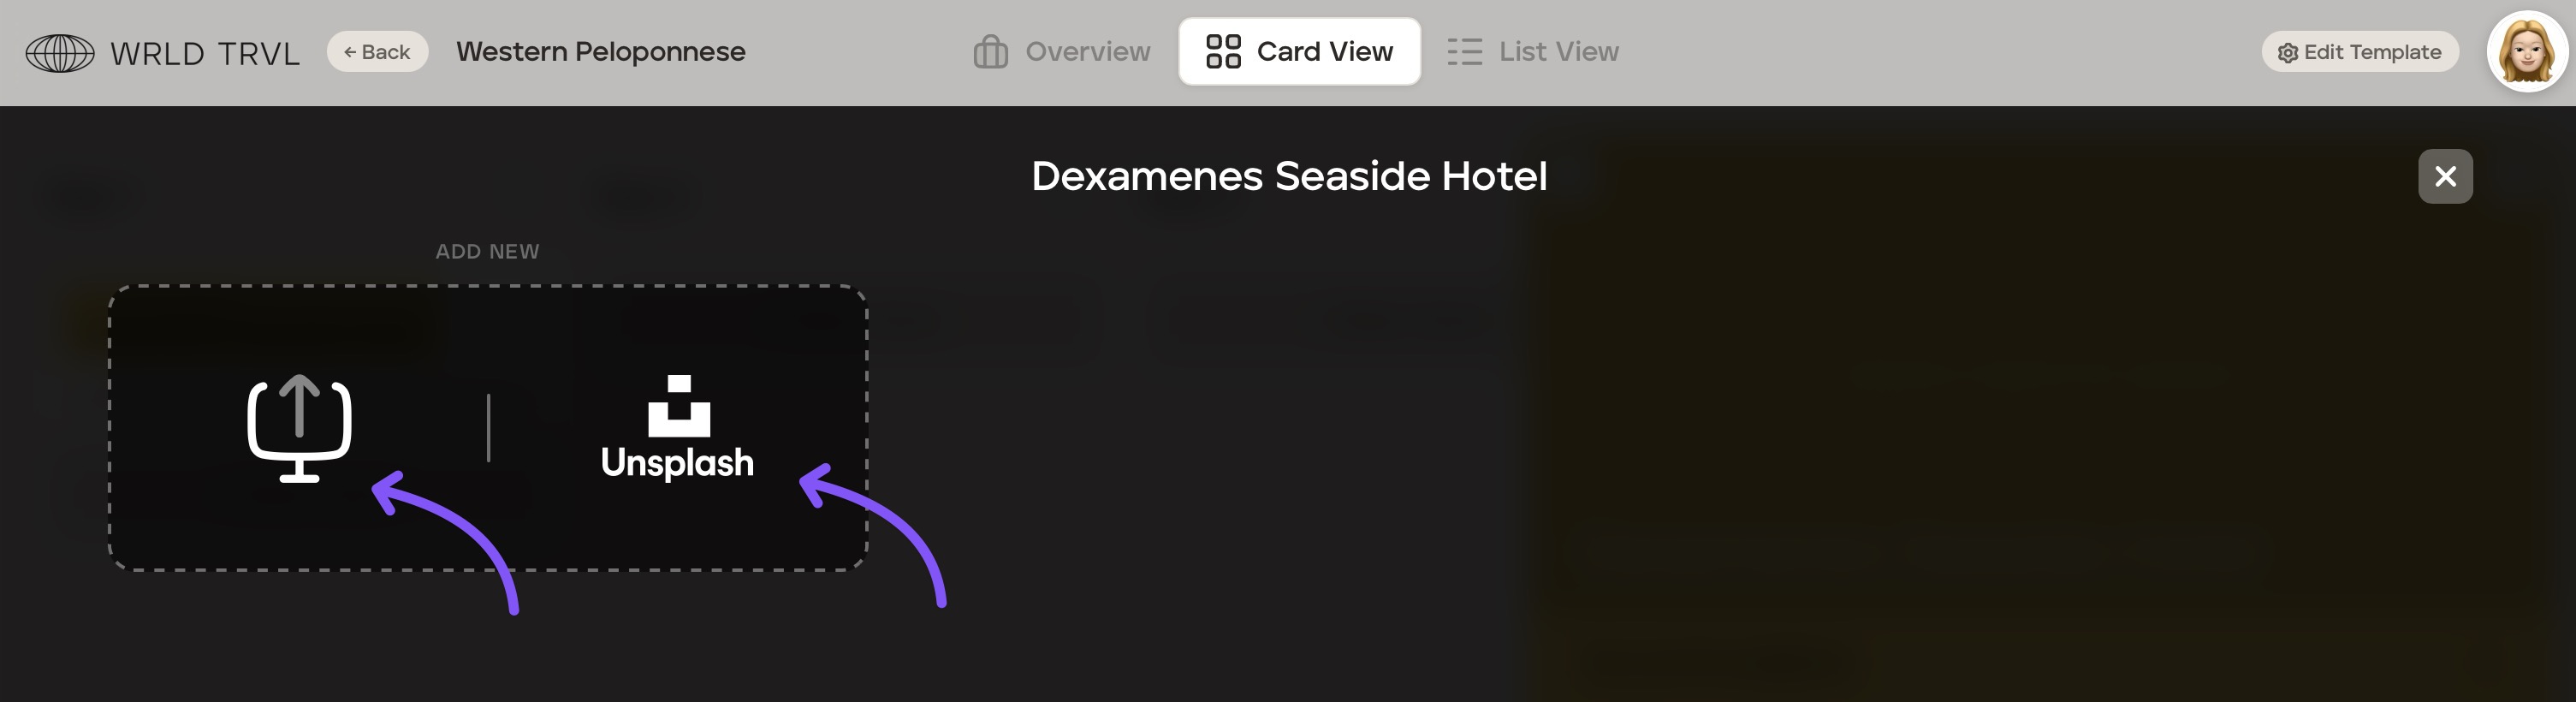Click the four-square grid Card View icon
Viewport: 2576px width, 702px height.
(1223, 52)
